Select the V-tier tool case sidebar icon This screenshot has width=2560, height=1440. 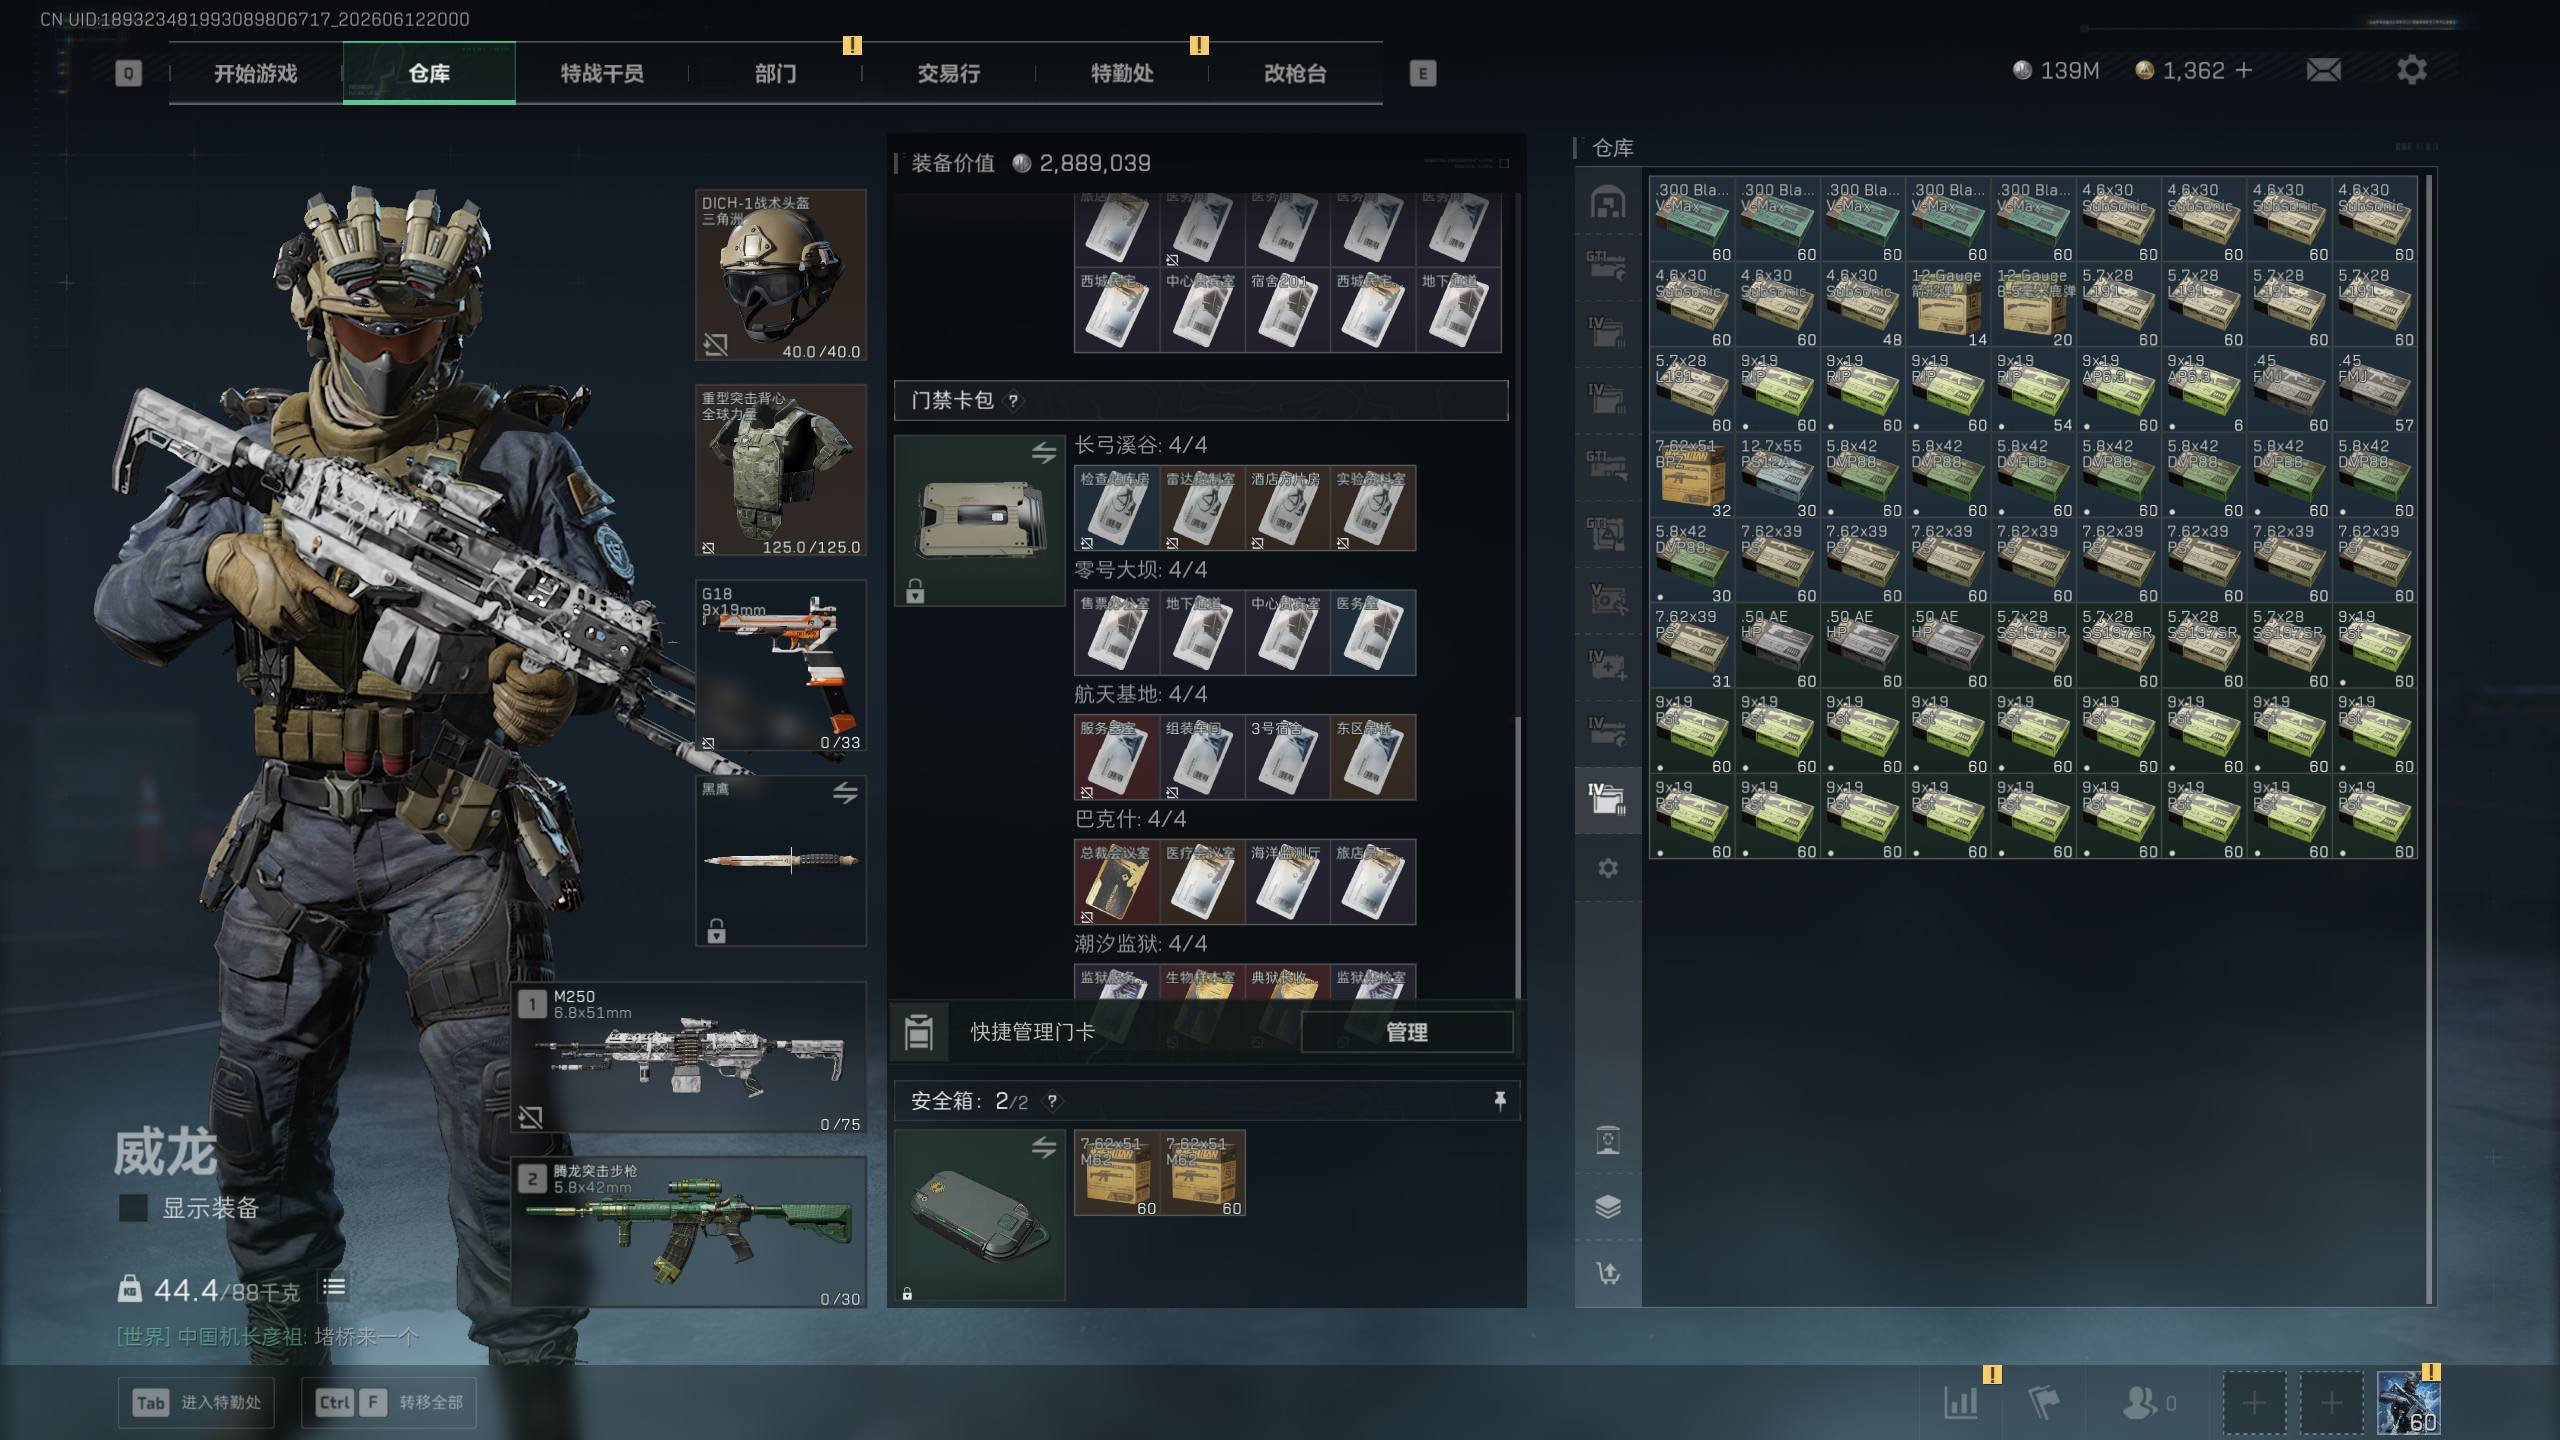(x=1608, y=599)
